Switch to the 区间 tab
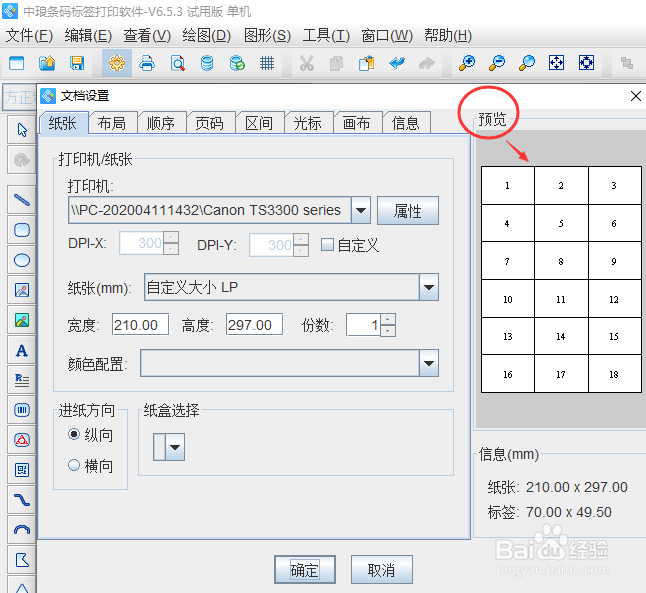This screenshot has height=593, width=646. (x=259, y=123)
